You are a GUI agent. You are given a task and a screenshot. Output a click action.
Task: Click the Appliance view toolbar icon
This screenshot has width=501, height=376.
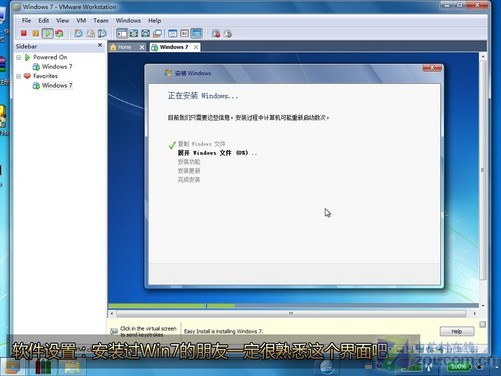tap(184, 33)
